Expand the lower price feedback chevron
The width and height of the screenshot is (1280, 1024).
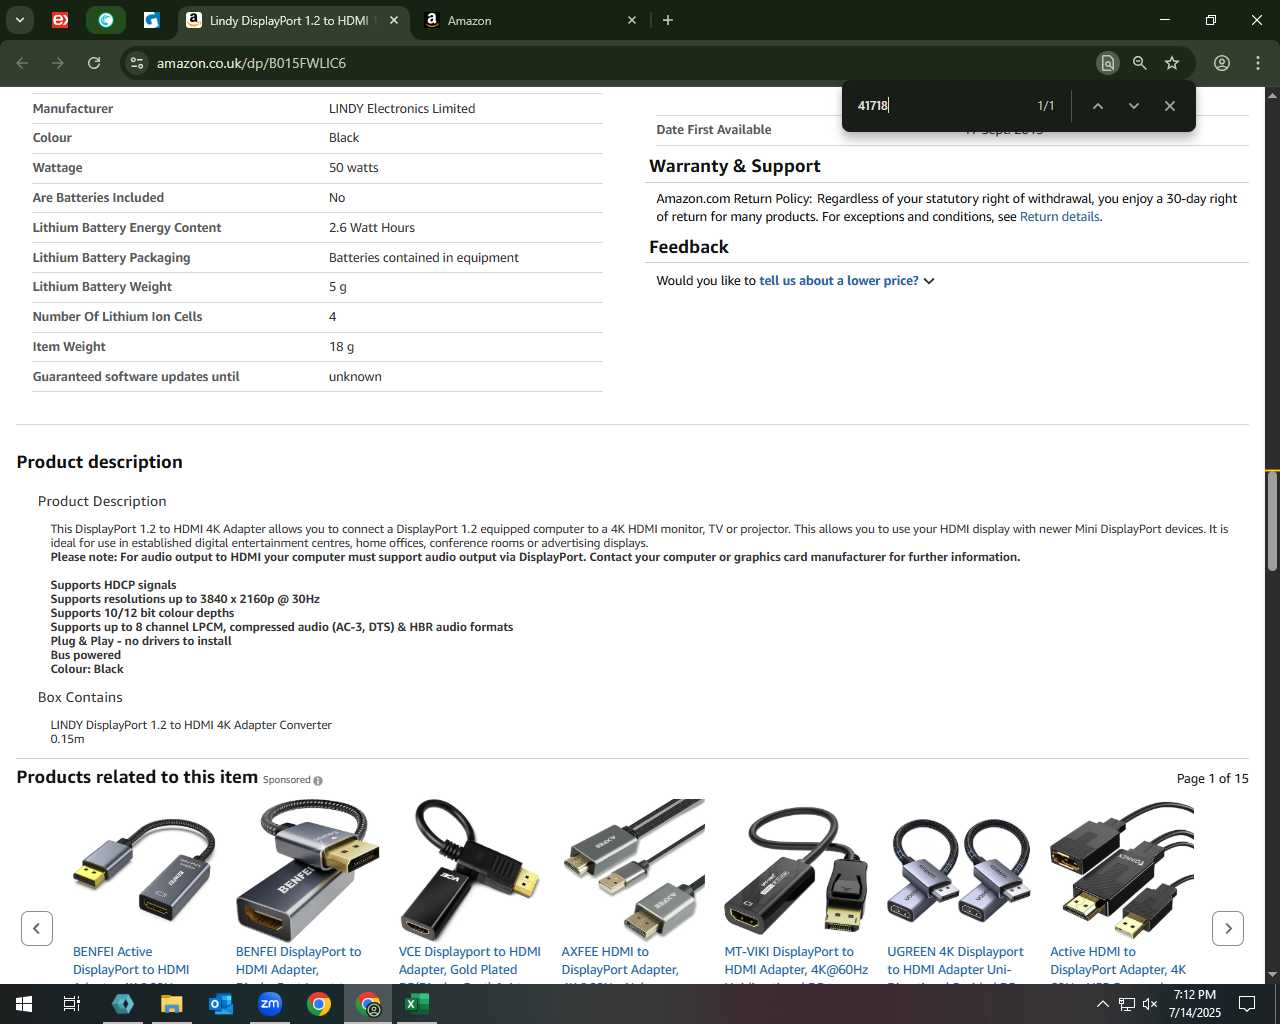pos(929,281)
